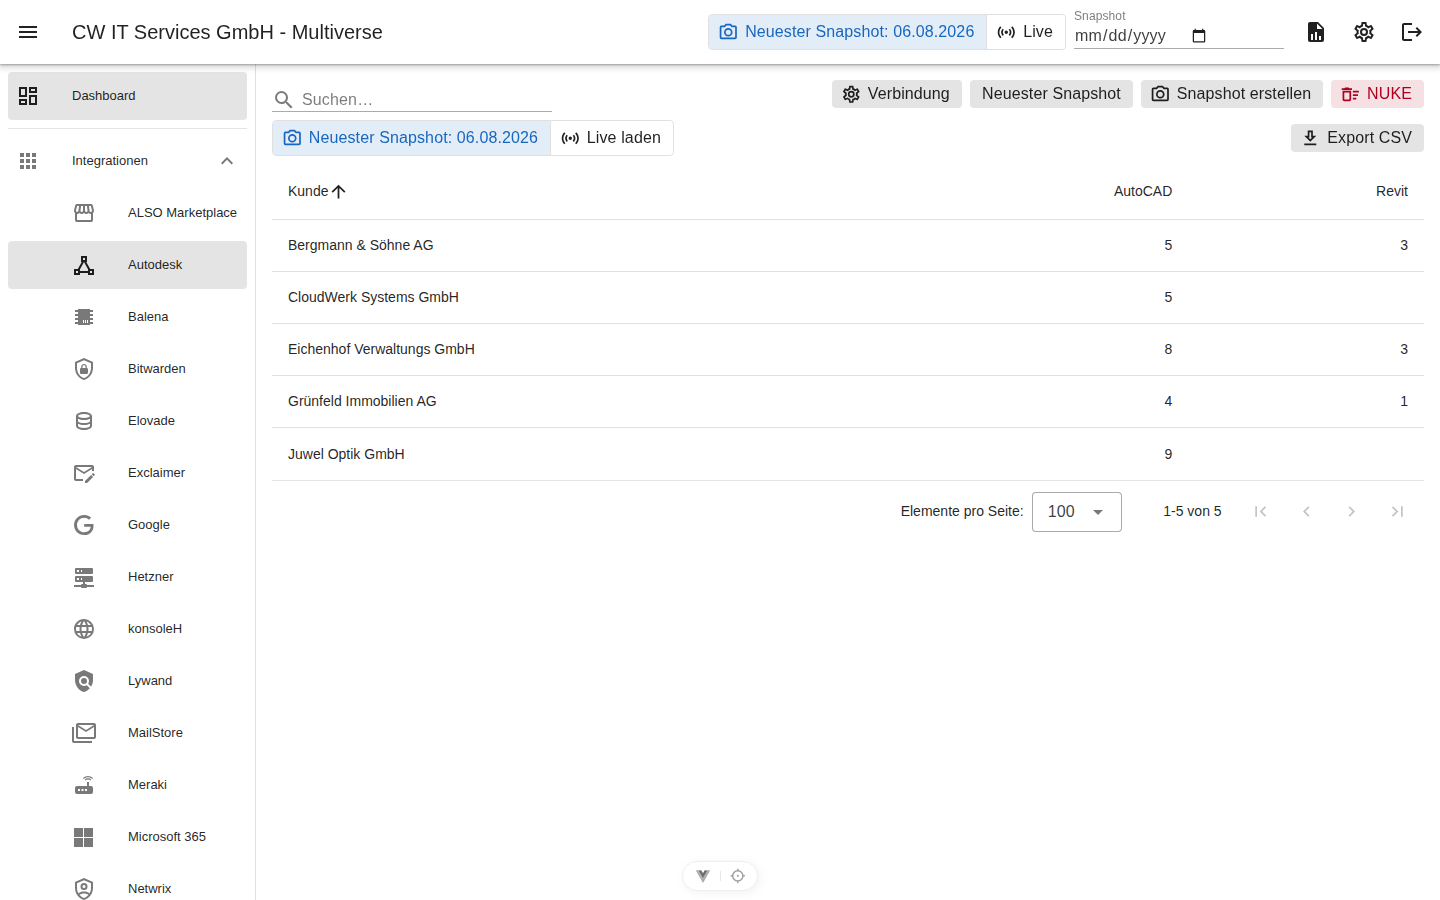Open Hetzner integration page
The width and height of the screenshot is (1440, 900).
[x=127, y=577]
